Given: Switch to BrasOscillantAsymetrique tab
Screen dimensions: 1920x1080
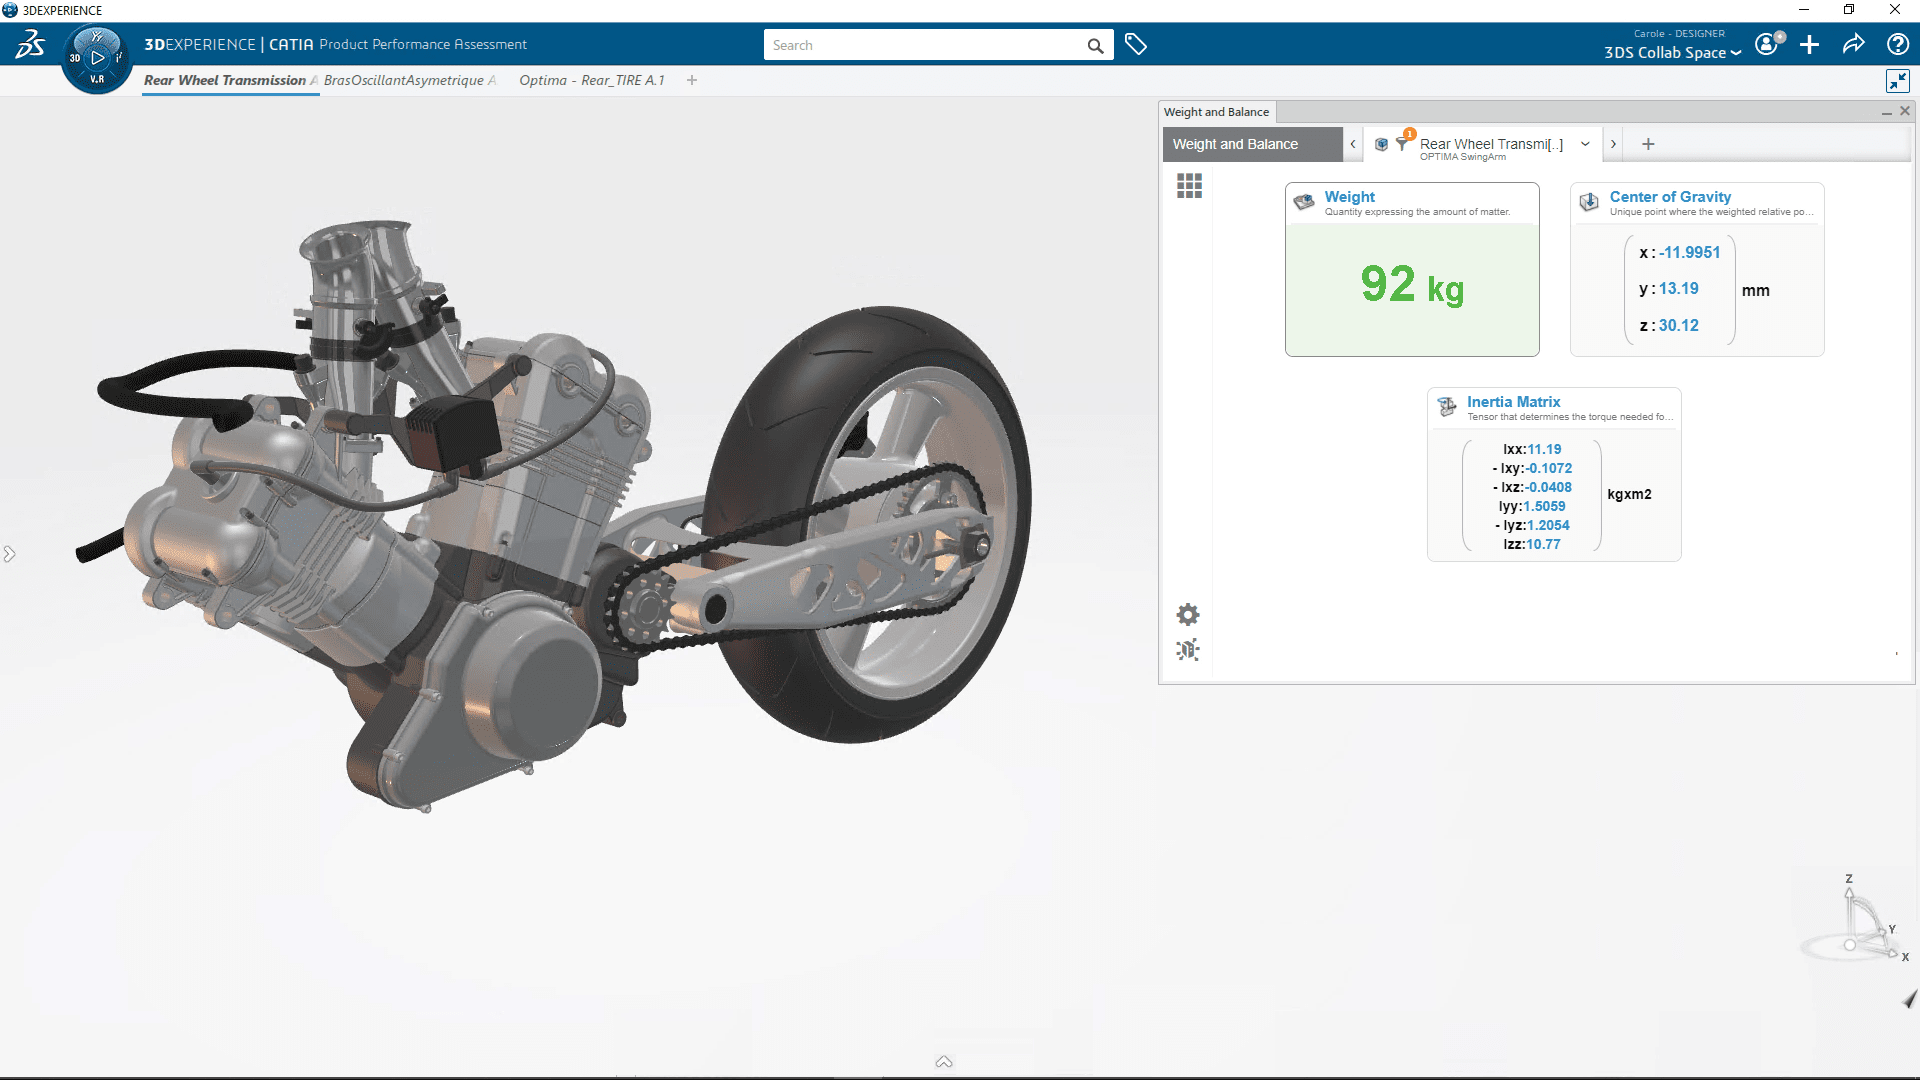Looking at the screenshot, I should (x=404, y=80).
